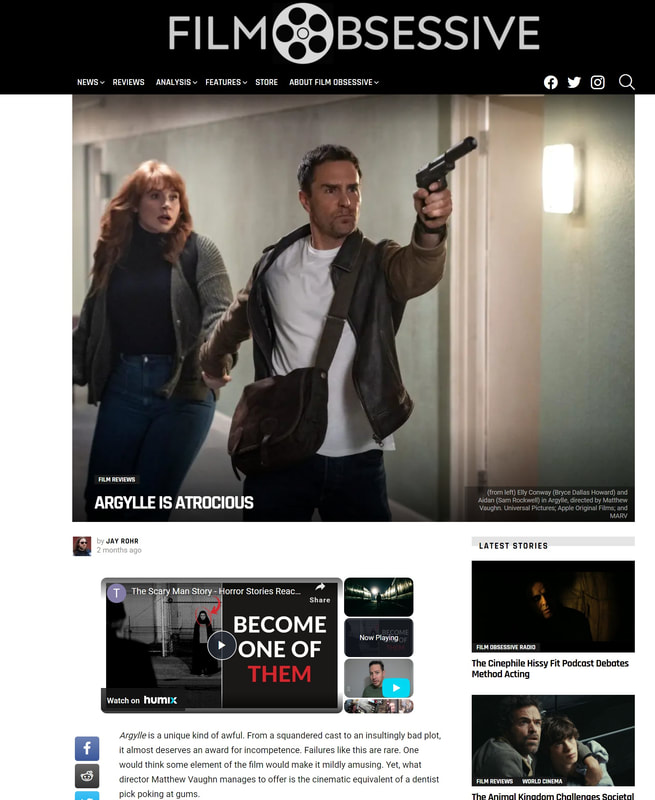The image size is (655, 800).
Task: Click the blue play button on thumbnail
Action: click(396, 688)
